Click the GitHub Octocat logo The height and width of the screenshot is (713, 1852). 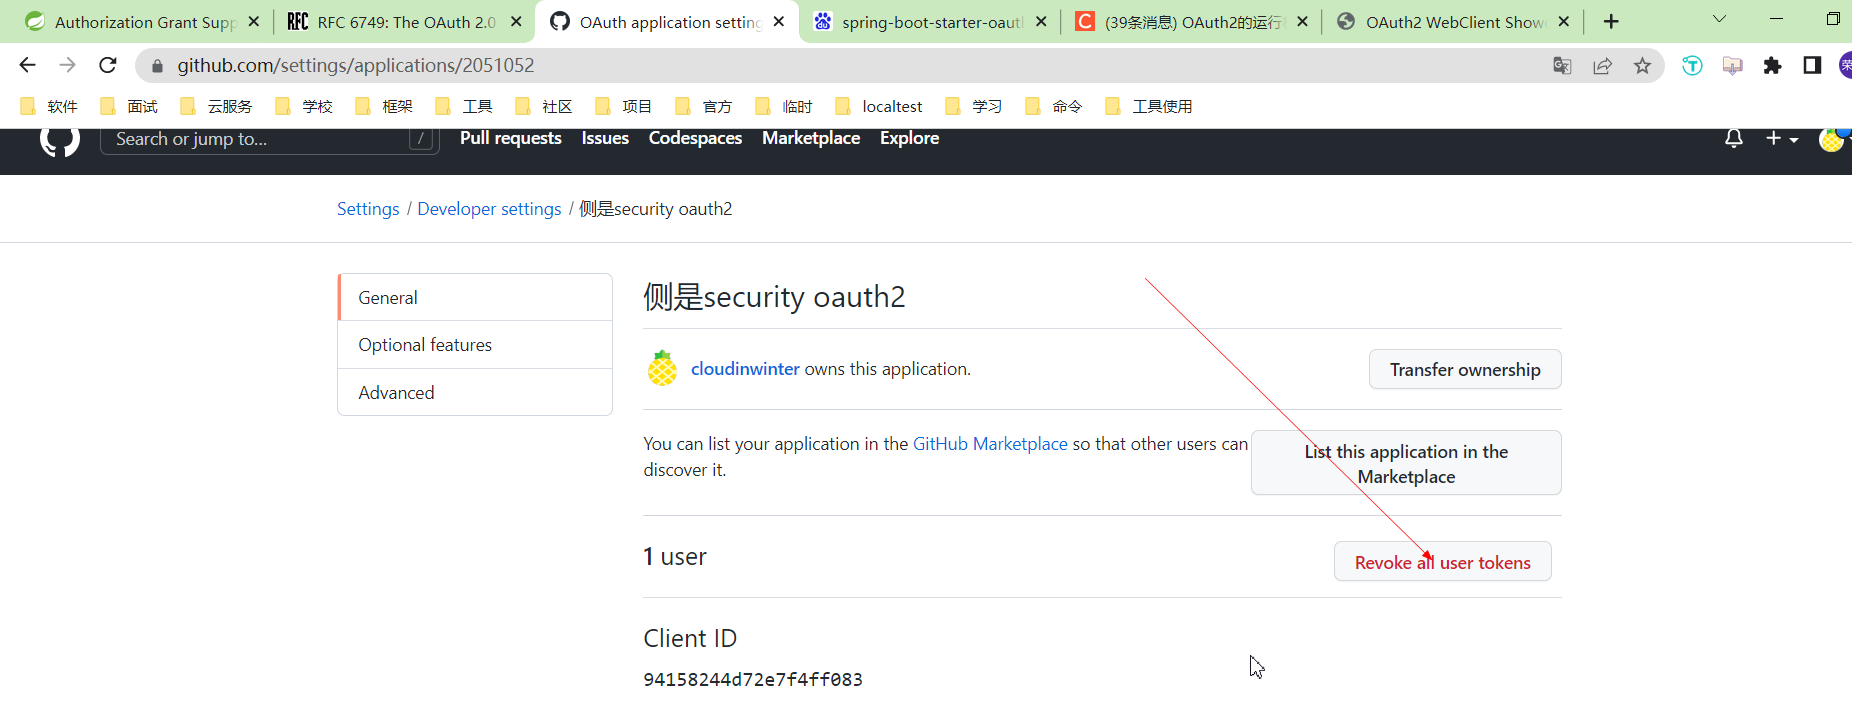60,140
